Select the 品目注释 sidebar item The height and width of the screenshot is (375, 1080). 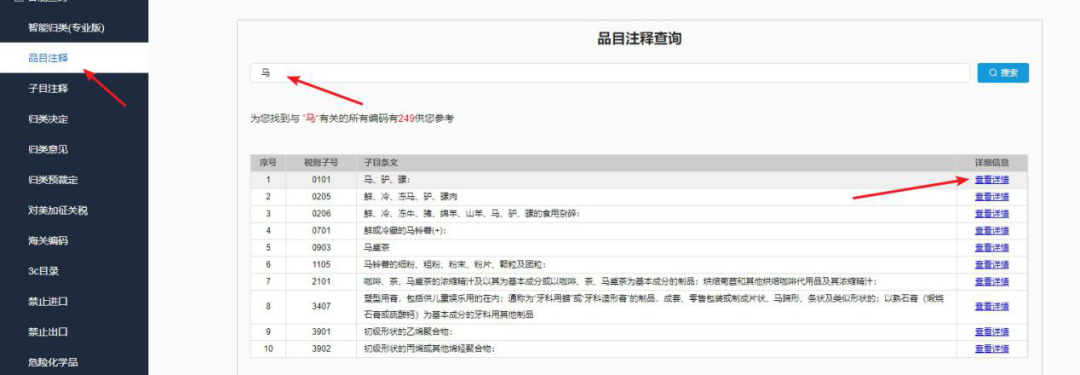(48, 58)
